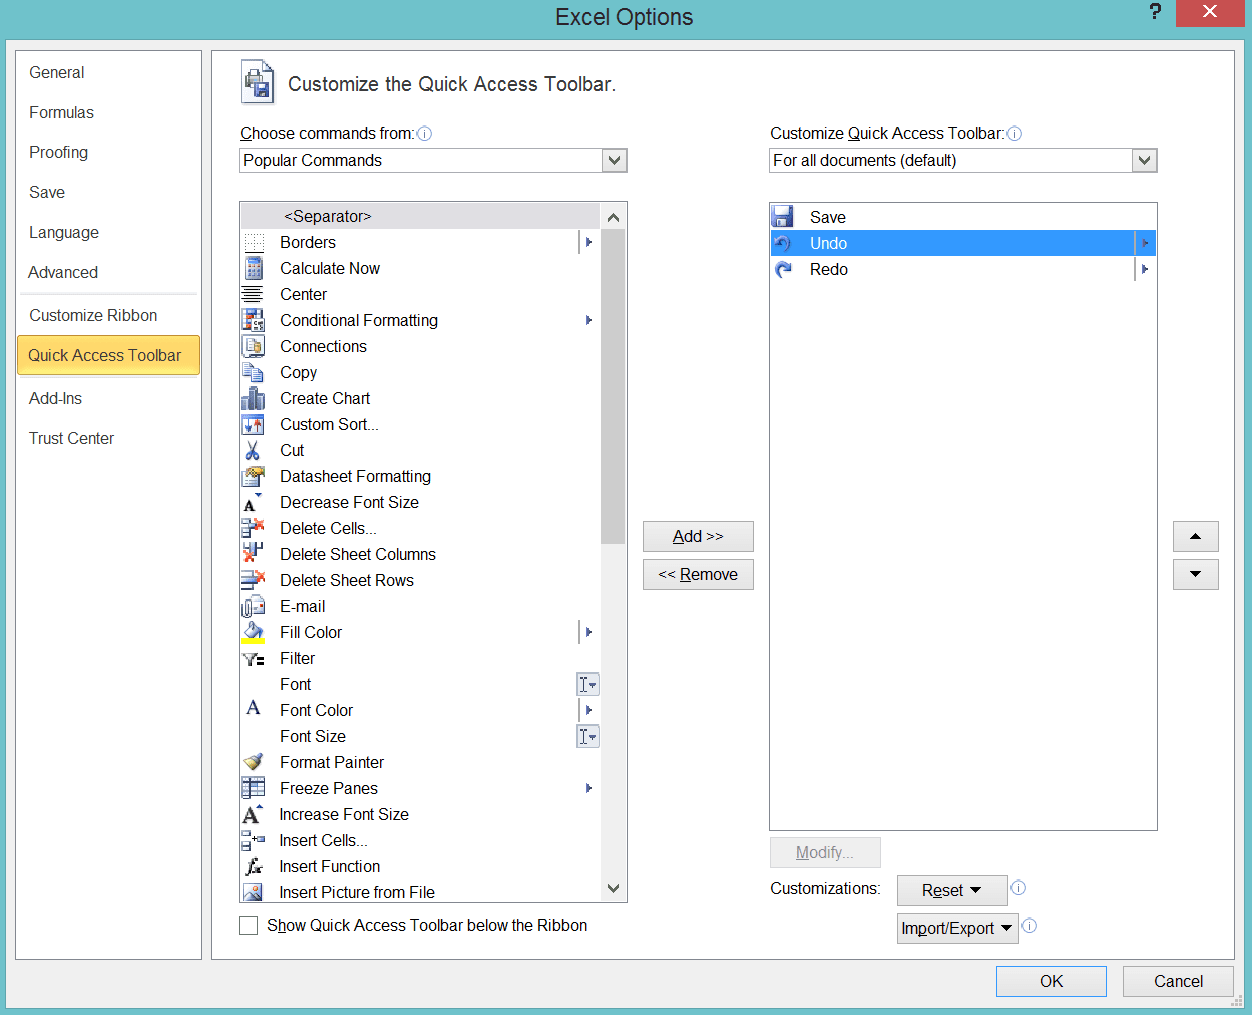Image resolution: width=1252 pixels, height=1015 pixels.
Task: Open the Trust Center category
Action: [x=71, y=438]
